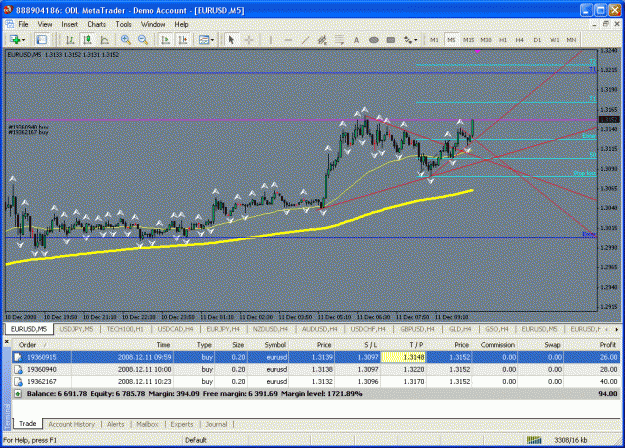Open the Journal terminal tab
Viewport: 625px width, 448px height.
[x=216, y=424]
